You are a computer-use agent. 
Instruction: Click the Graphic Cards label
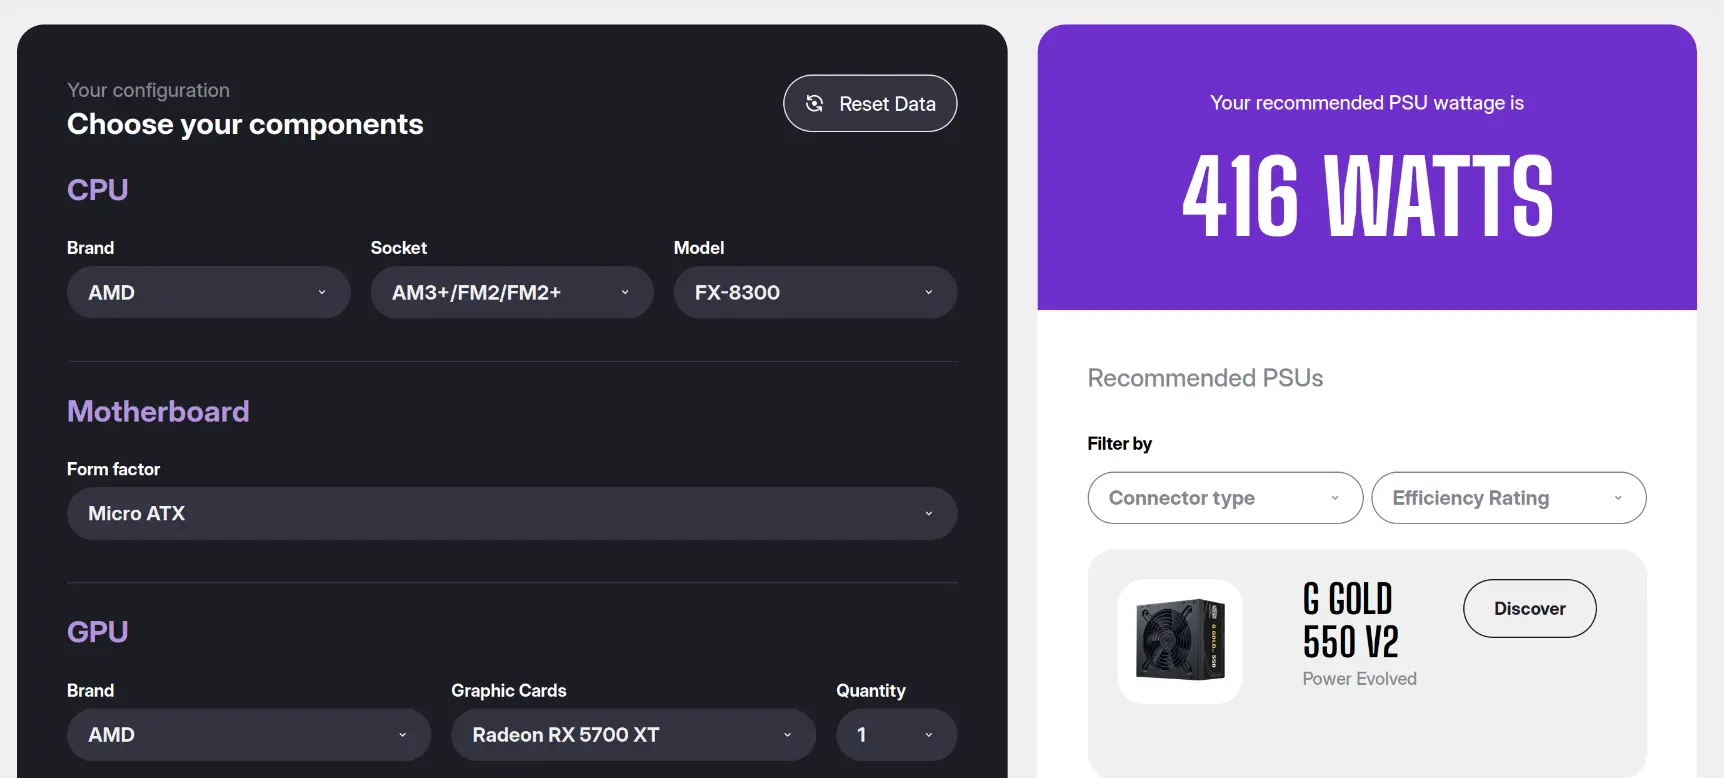(x=508, y=691)
